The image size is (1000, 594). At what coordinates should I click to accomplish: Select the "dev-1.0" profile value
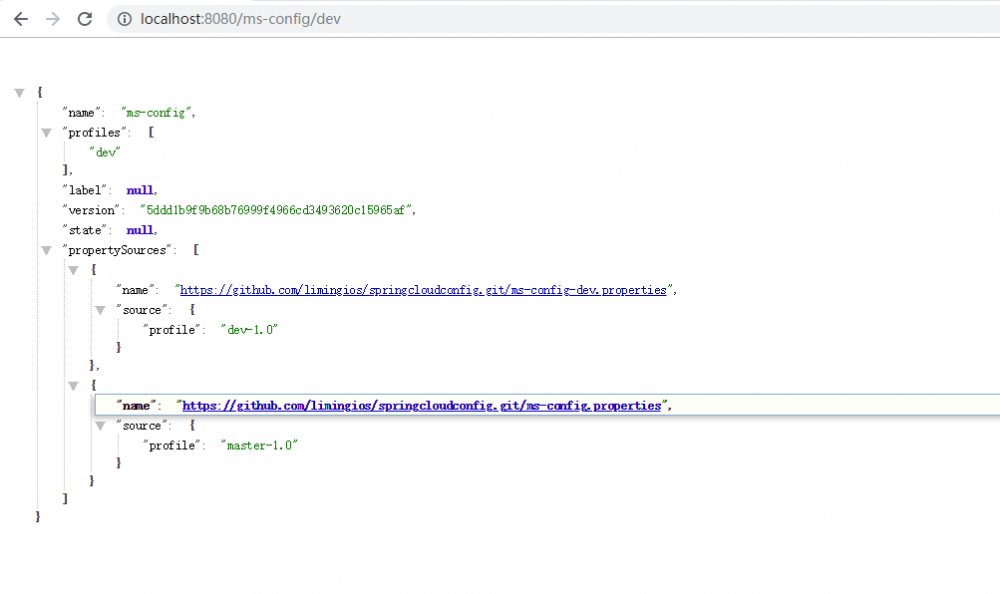[x=249, y=330]
